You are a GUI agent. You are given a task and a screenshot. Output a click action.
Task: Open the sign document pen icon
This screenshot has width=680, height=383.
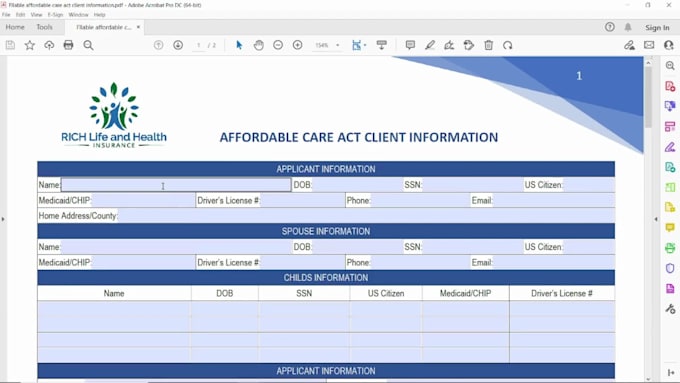coord(449,45)
